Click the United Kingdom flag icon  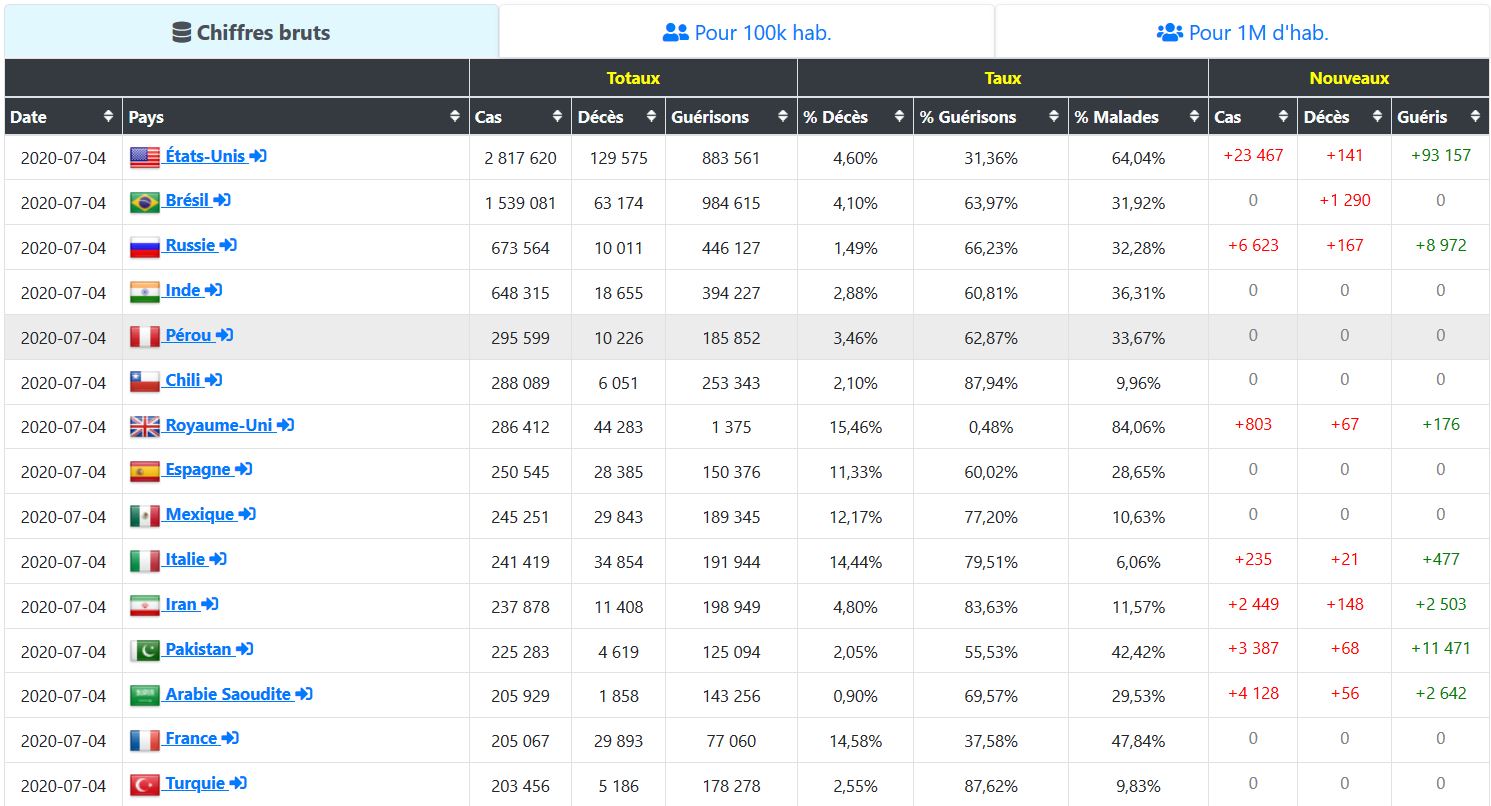pyautogui.click(x=145, y=426)
